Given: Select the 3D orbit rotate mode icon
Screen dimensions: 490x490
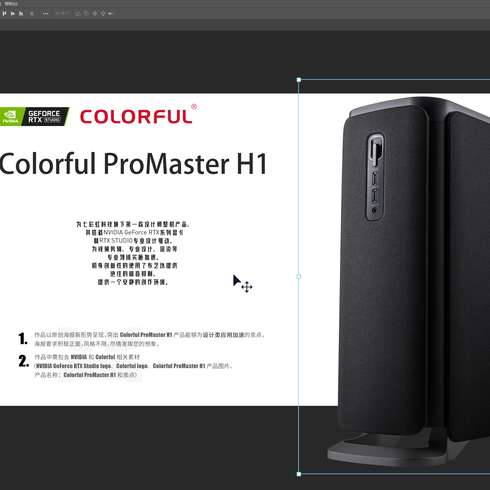Looking at the screenshot, I should 78,14.
